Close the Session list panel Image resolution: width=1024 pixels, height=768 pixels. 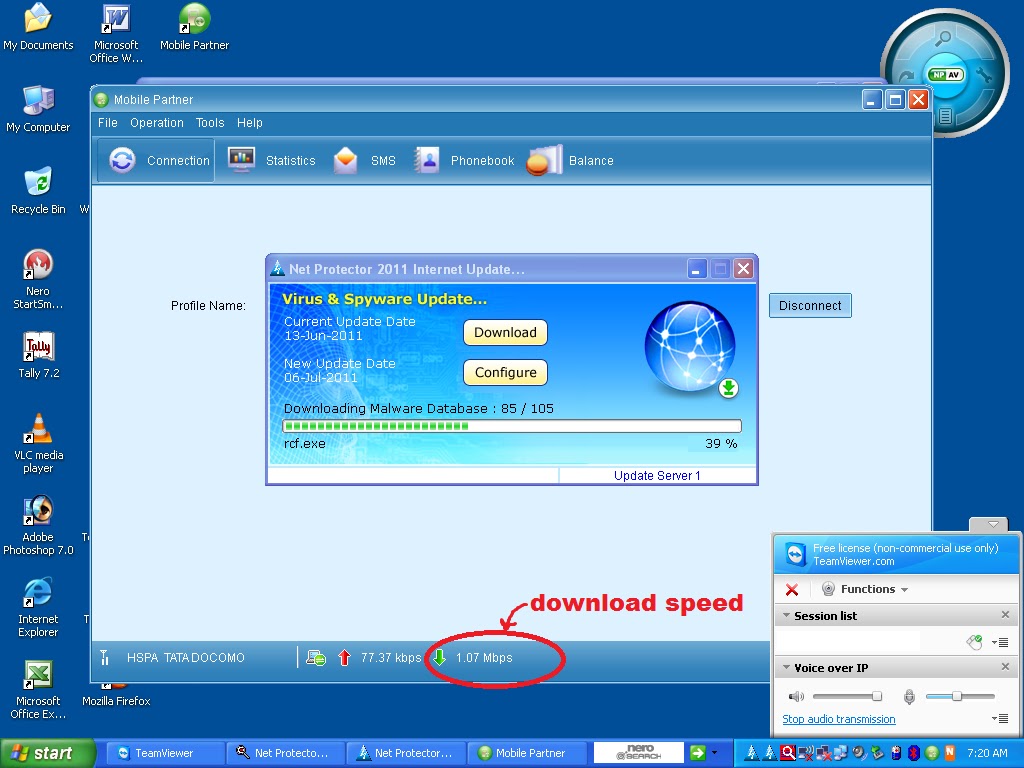pos(1005,615)
